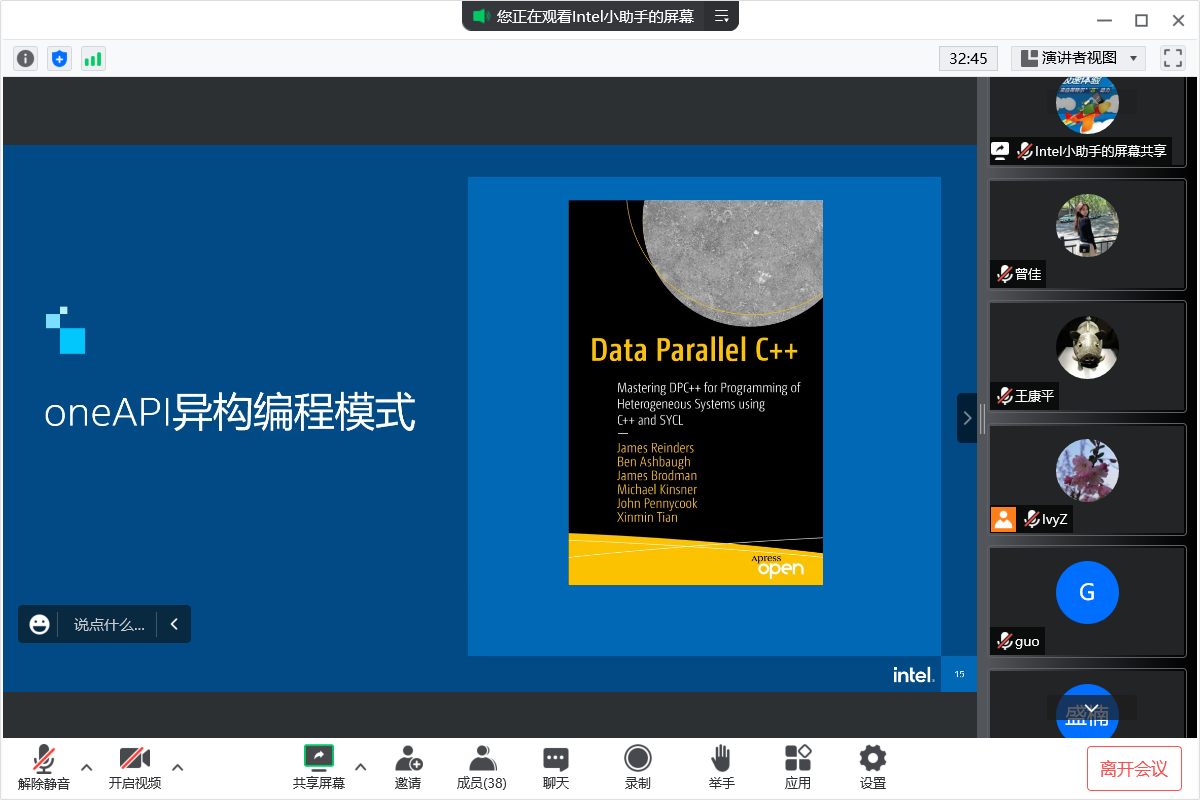Open the Chat (聊天) panel
Viewport: 1200px width, 800px height.
pyautogui.click(x=556, y=767)
